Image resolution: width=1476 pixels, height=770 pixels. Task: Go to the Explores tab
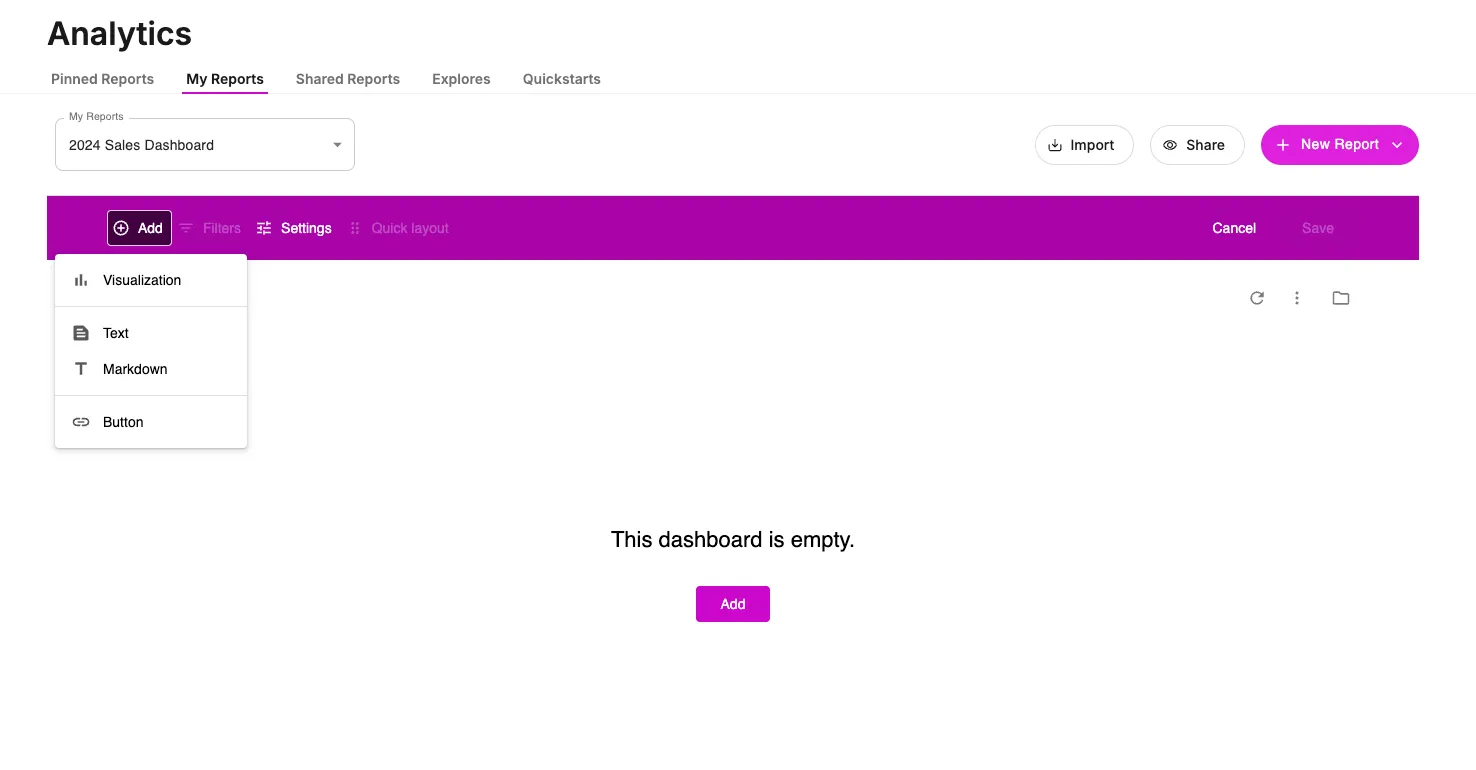pos(461,79)
